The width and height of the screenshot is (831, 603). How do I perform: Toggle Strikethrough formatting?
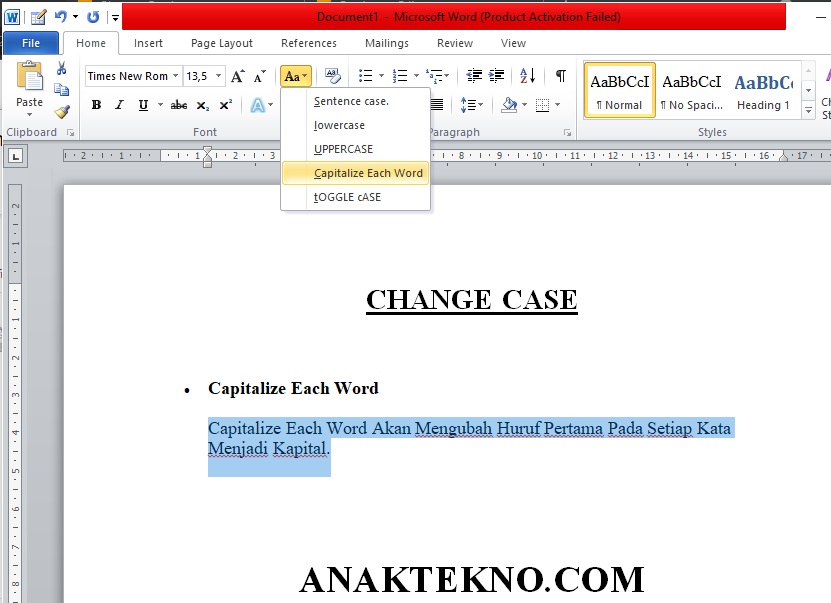pyautogui.click(x=179, y=105)
